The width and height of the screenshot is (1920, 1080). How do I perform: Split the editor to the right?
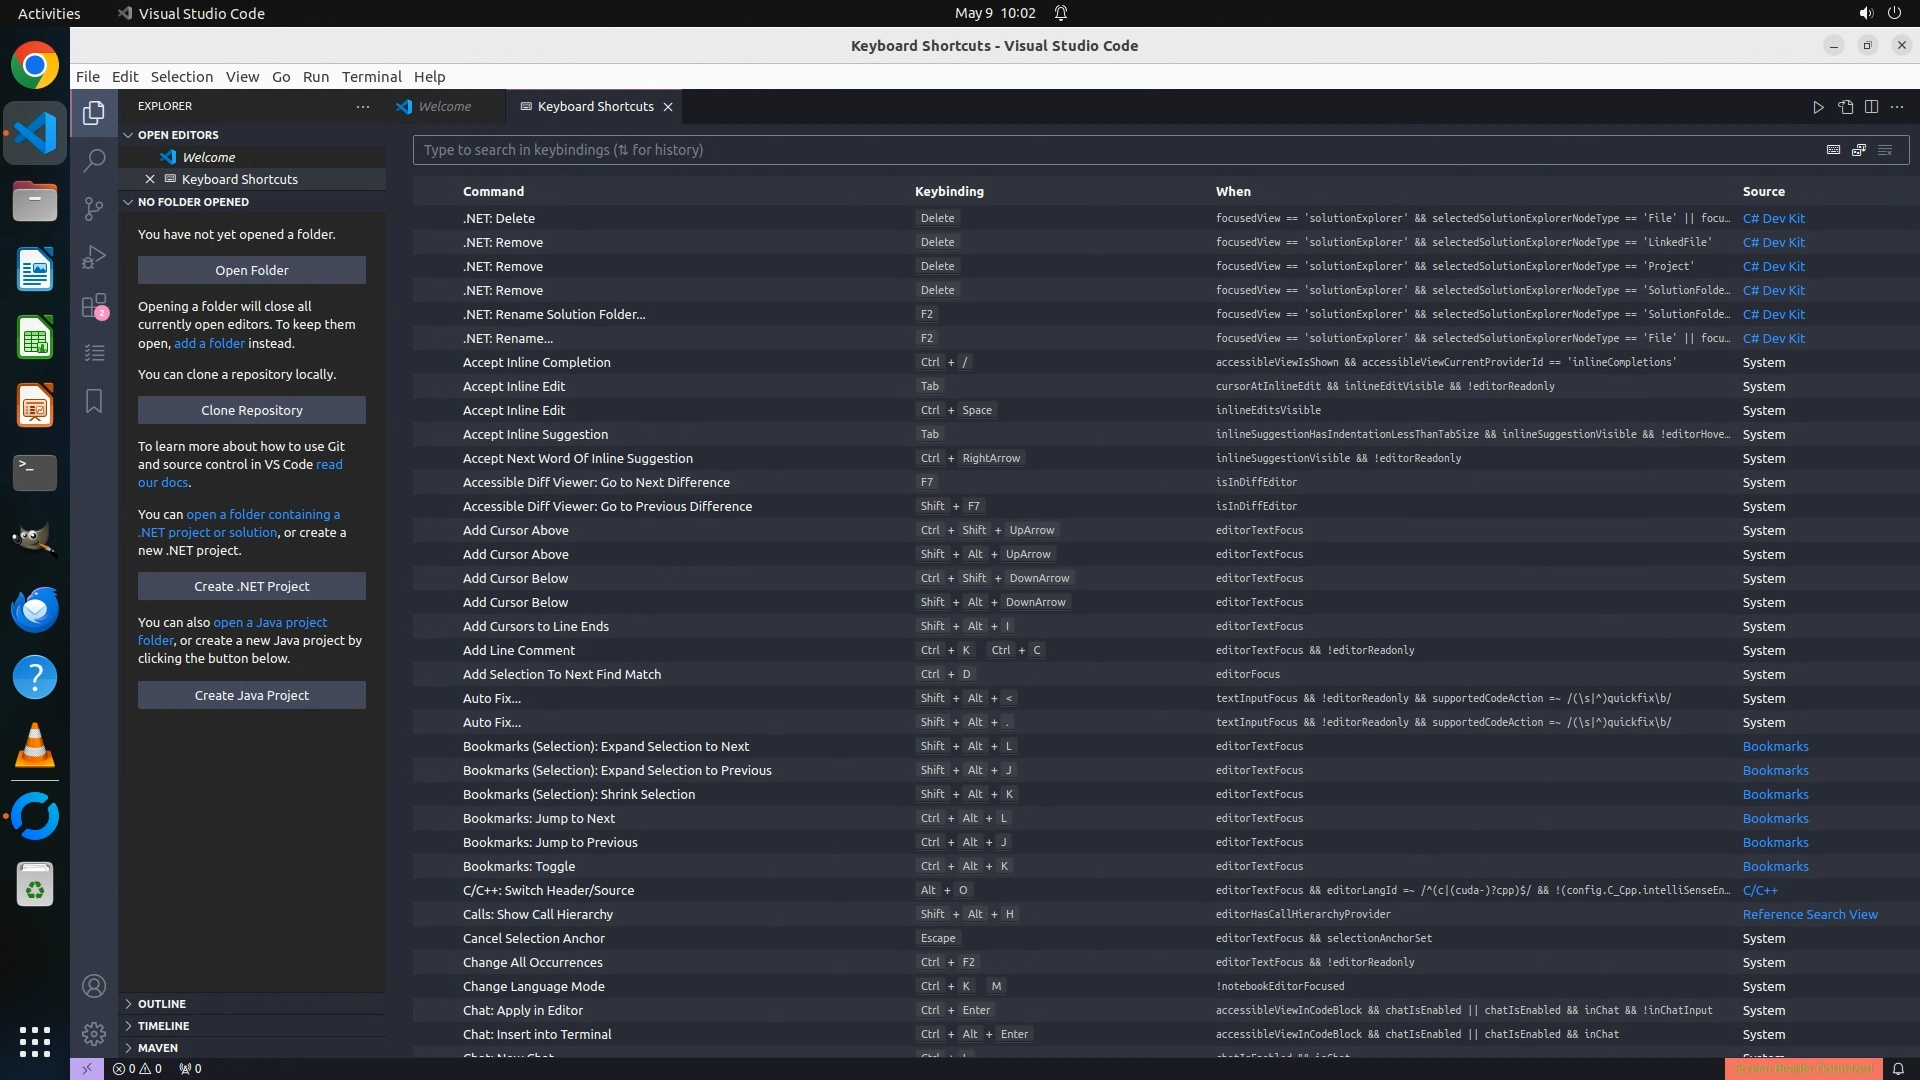coord(1871,107)
